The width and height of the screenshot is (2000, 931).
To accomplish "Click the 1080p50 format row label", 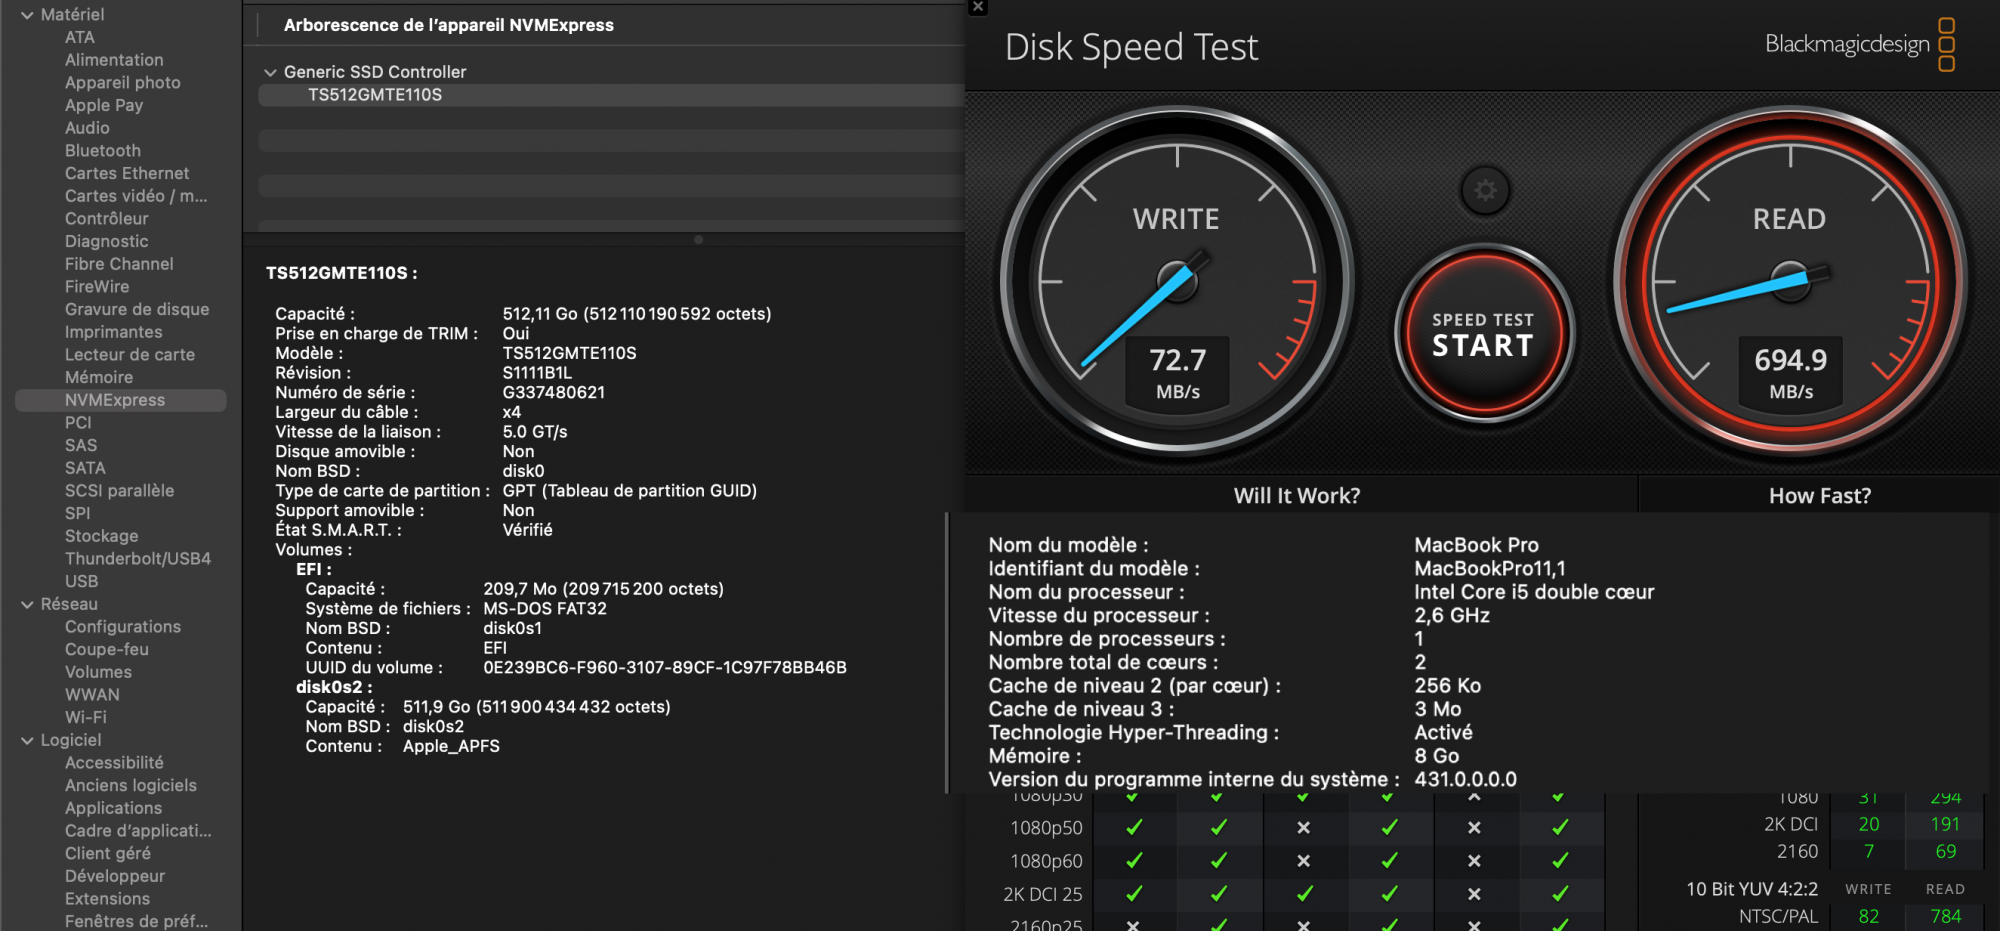I will click(1046, 828).
